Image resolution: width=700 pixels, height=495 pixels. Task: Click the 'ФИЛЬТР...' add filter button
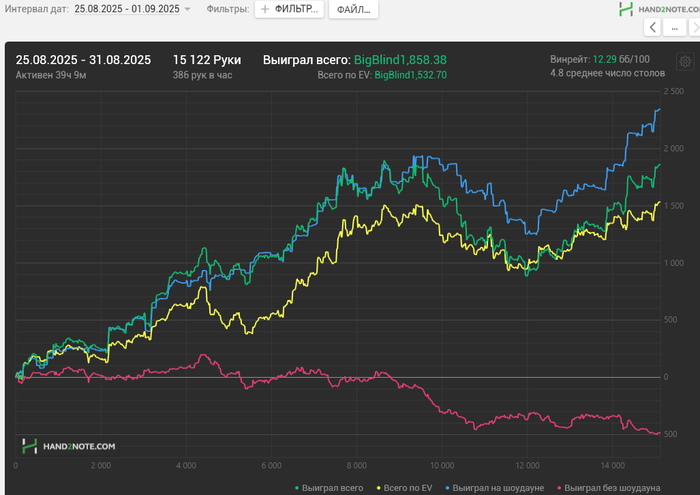(x=291, y=9)
